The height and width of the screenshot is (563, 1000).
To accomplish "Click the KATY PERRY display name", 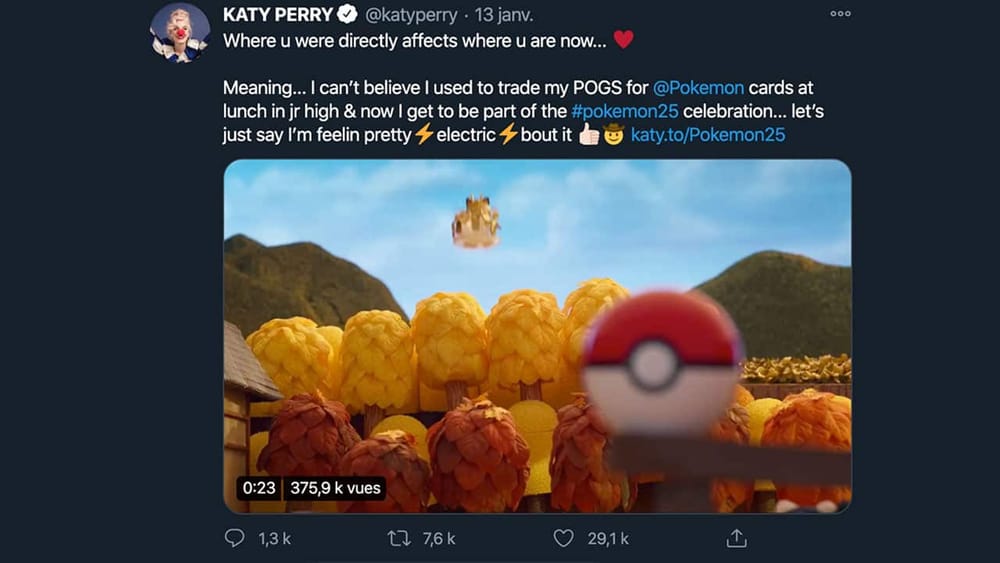I will pos(279,15).
